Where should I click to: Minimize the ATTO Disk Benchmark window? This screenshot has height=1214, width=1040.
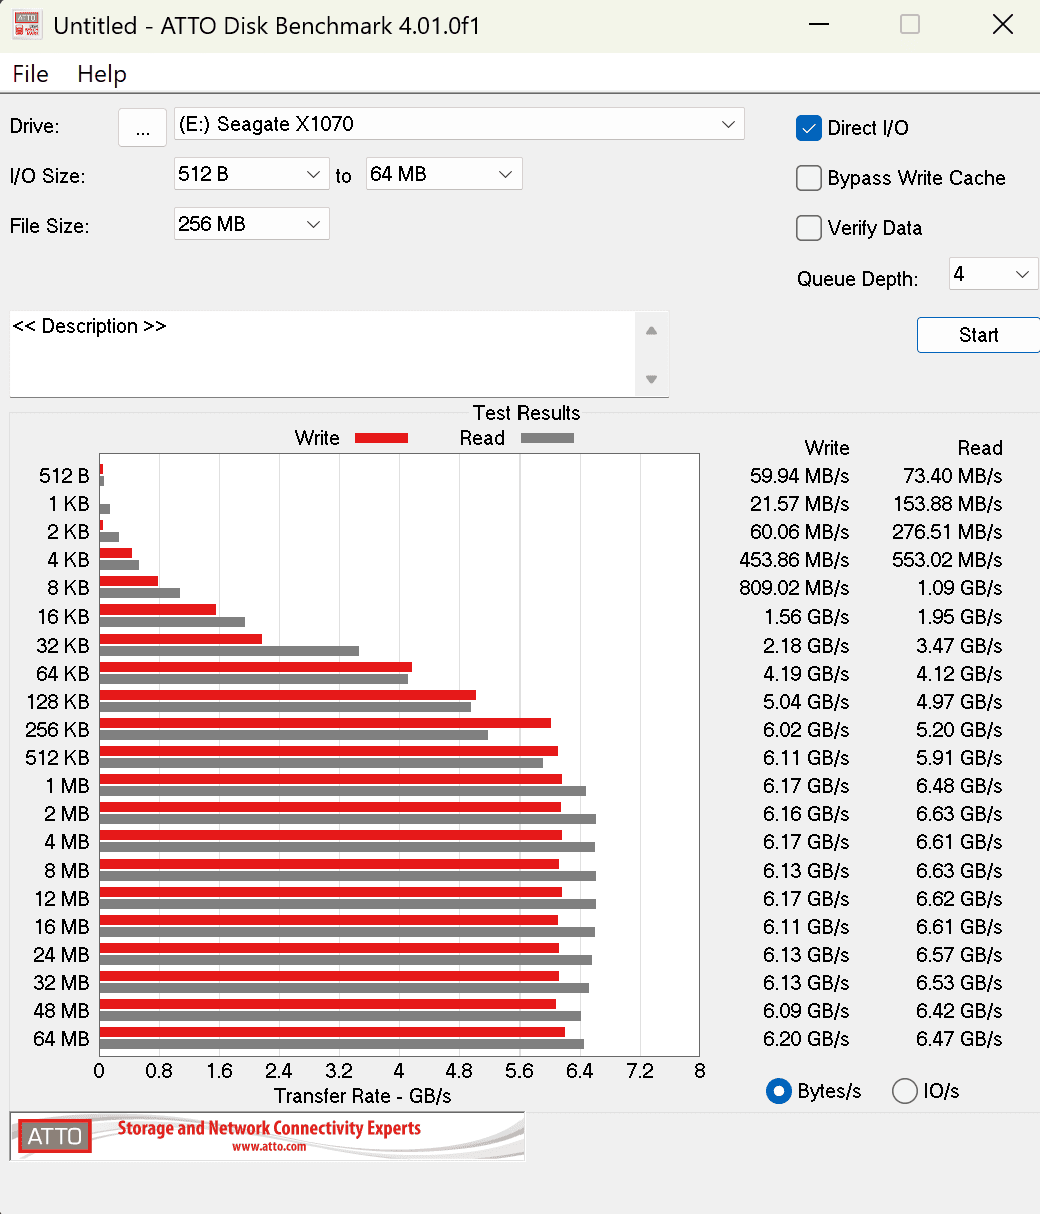tap(817, 25)
